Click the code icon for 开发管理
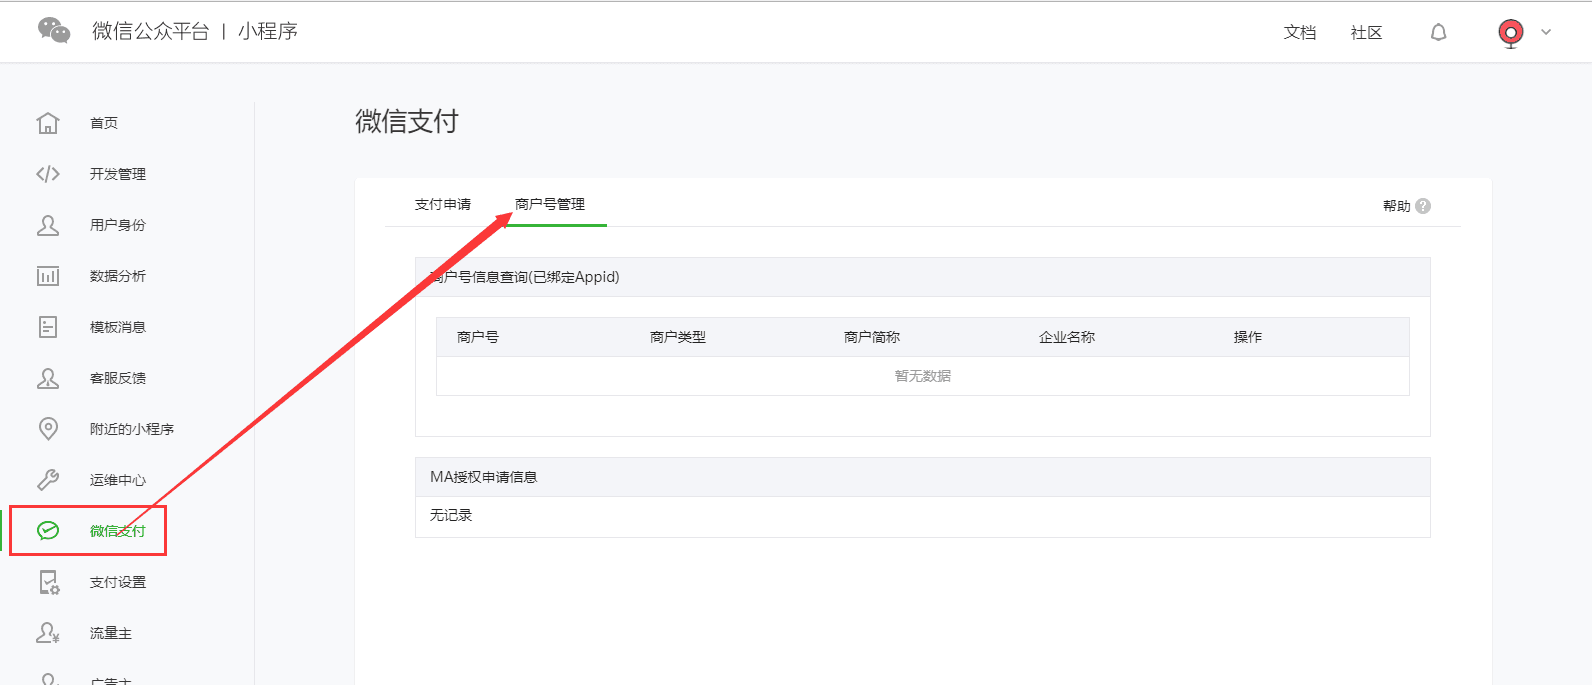Image resolution: width=1592 pixels, height=685 pixels. (48, 174)
